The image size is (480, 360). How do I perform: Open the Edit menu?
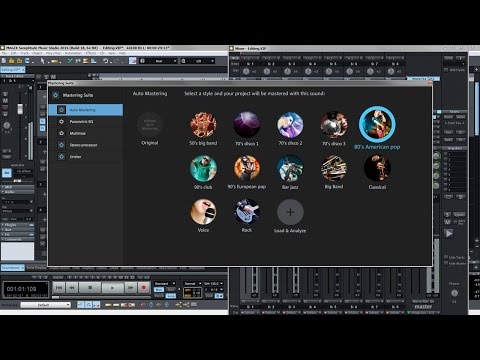coord(14,53)
